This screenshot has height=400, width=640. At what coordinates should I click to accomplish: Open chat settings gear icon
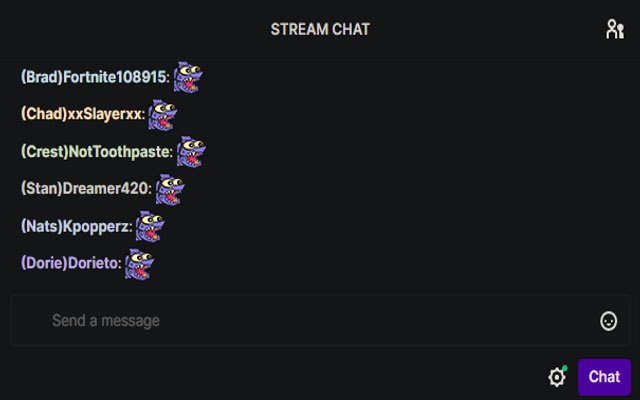pos(557,377)
